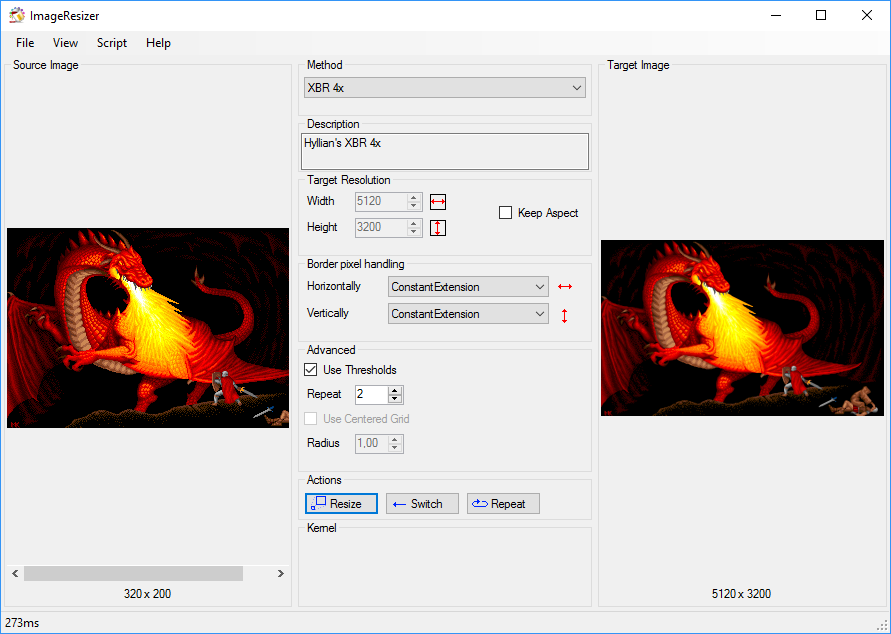The height and width of the screenshot is (634, 891).
Task: Click the 5120 x 3200 target size label
Action: pos(742,594)
